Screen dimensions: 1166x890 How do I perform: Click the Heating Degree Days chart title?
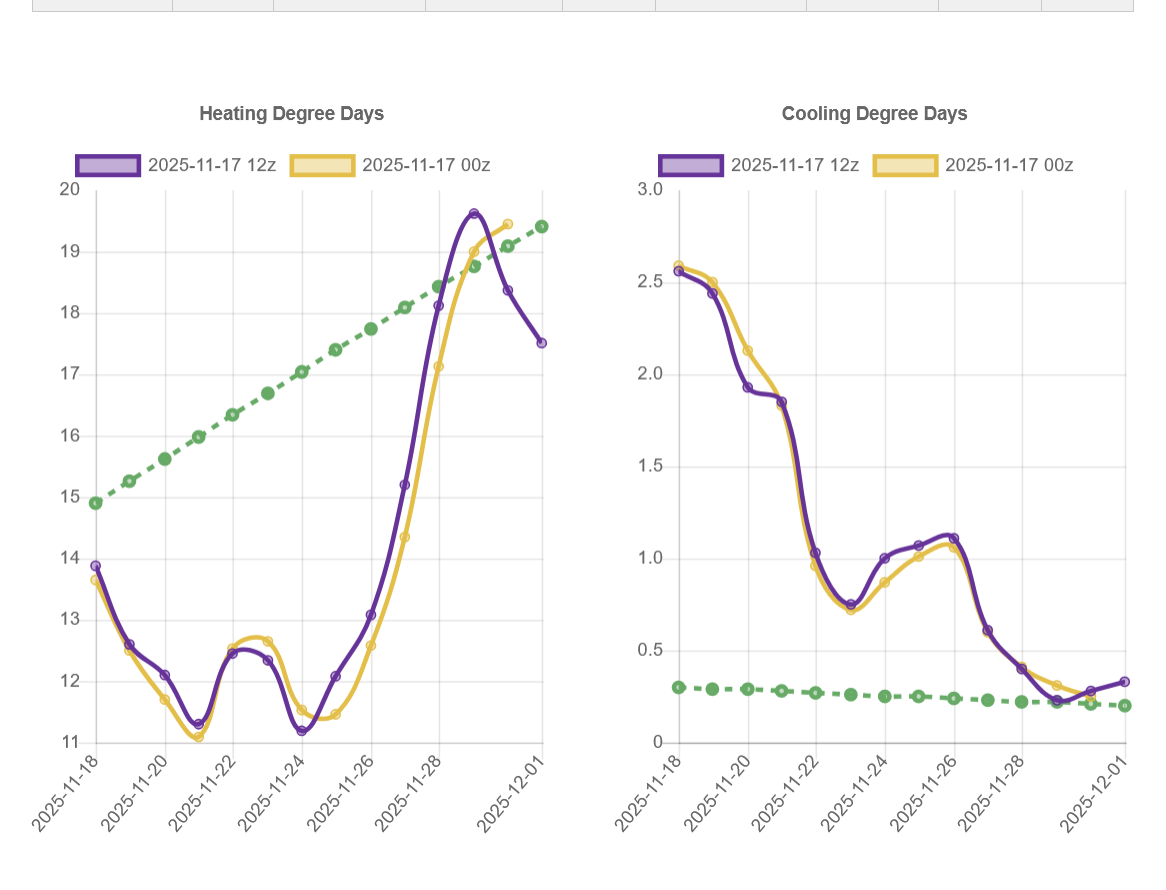[291, 114]
